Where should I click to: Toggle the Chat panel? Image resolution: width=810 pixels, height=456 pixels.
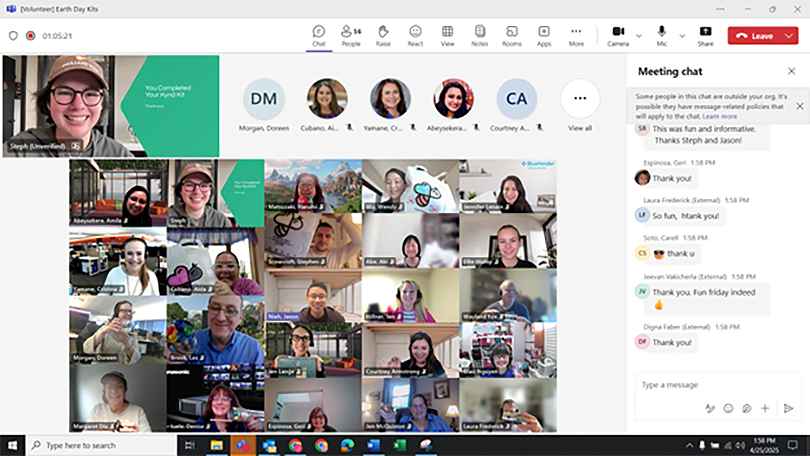[x=318, y=35]
